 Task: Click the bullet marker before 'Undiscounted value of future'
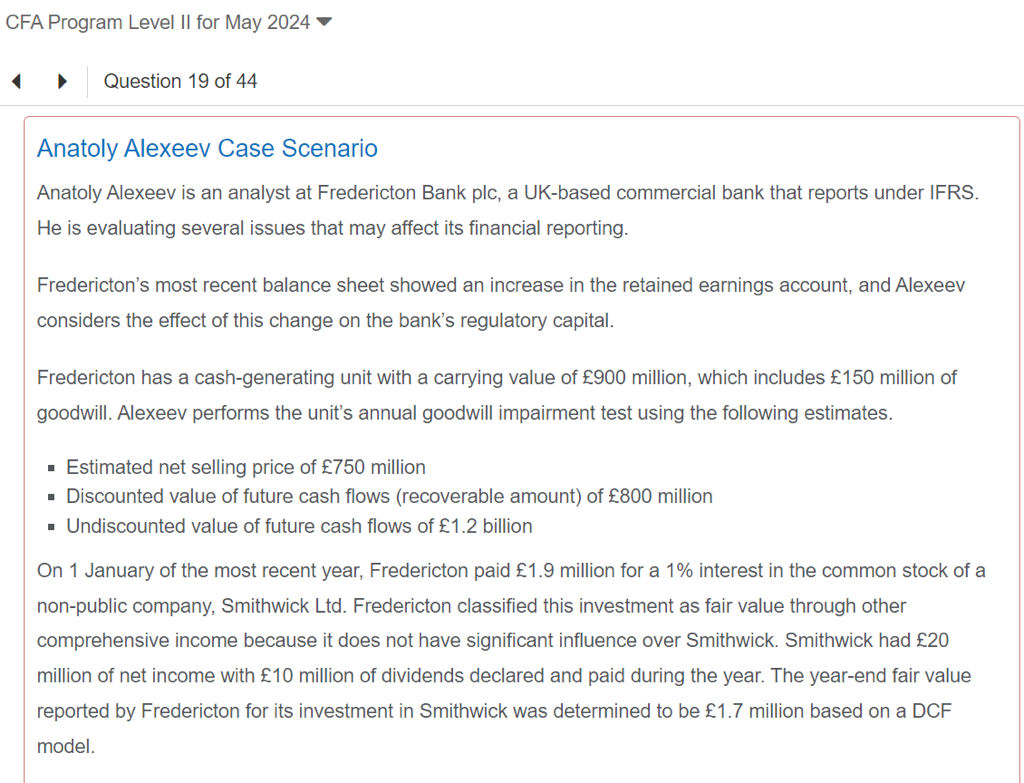click(51, 526)
